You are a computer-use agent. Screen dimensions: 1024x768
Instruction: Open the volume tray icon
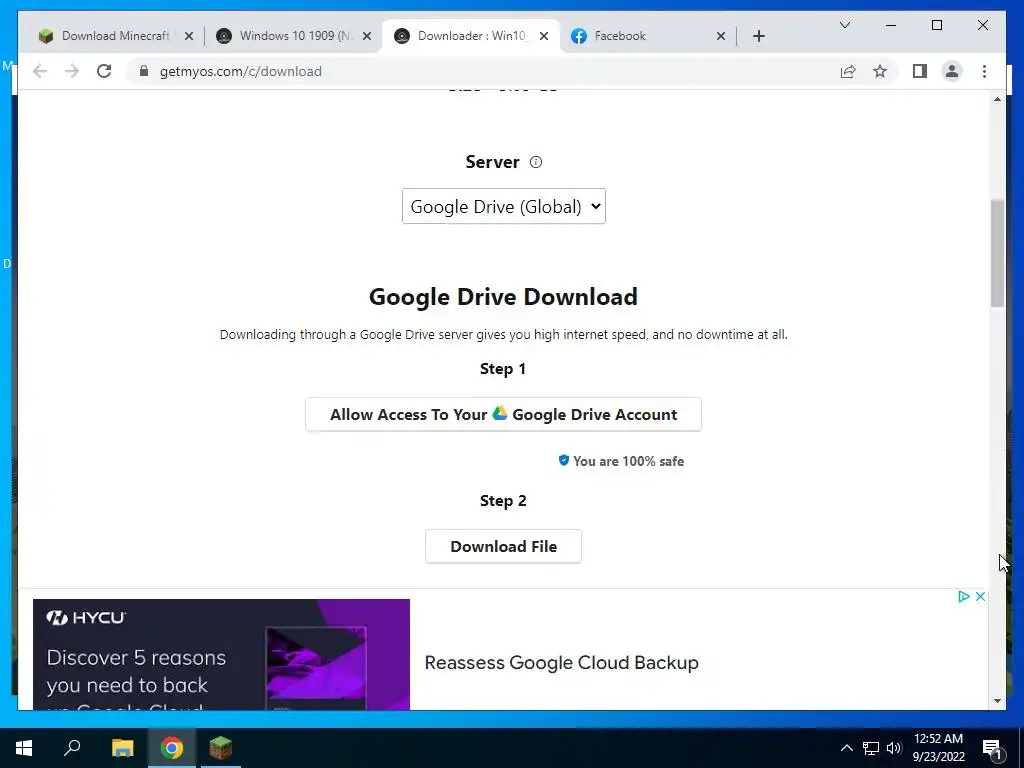pyautogui.click(x=893, y=748)
